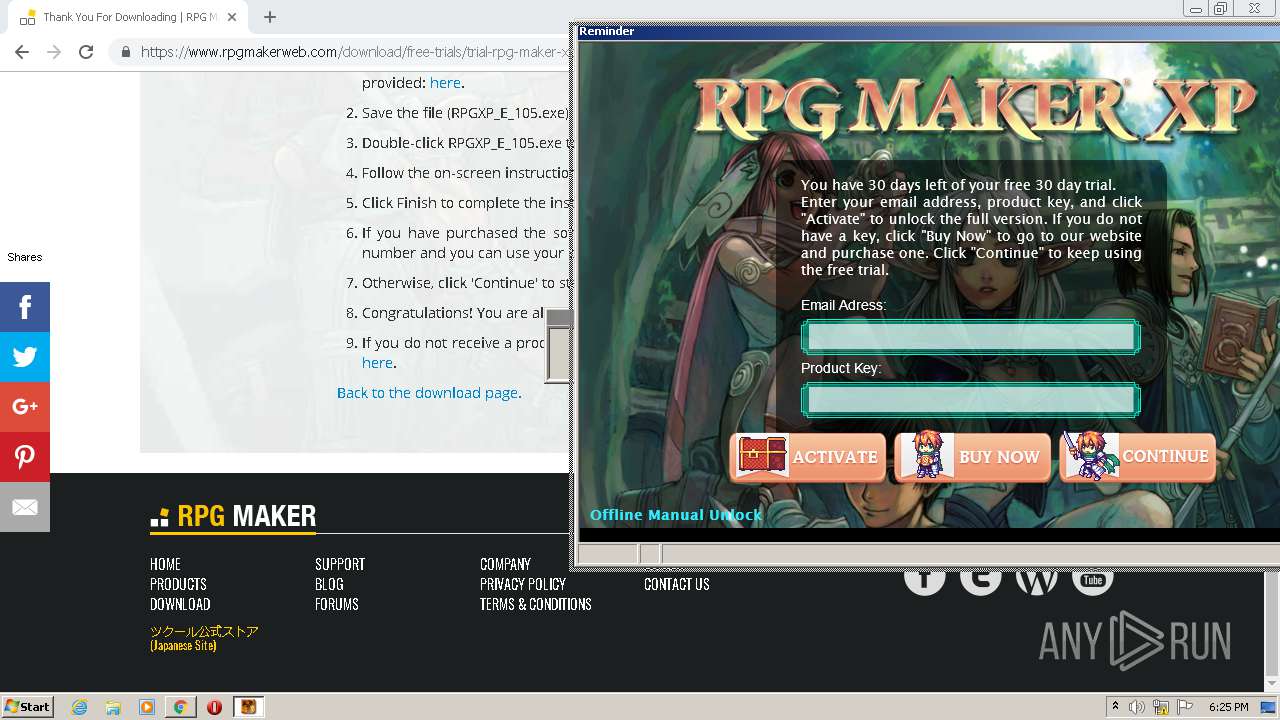The width and height of the screenshot is (1280, 720).
Task: Open network status in system tray
Action: [1161, 707]
